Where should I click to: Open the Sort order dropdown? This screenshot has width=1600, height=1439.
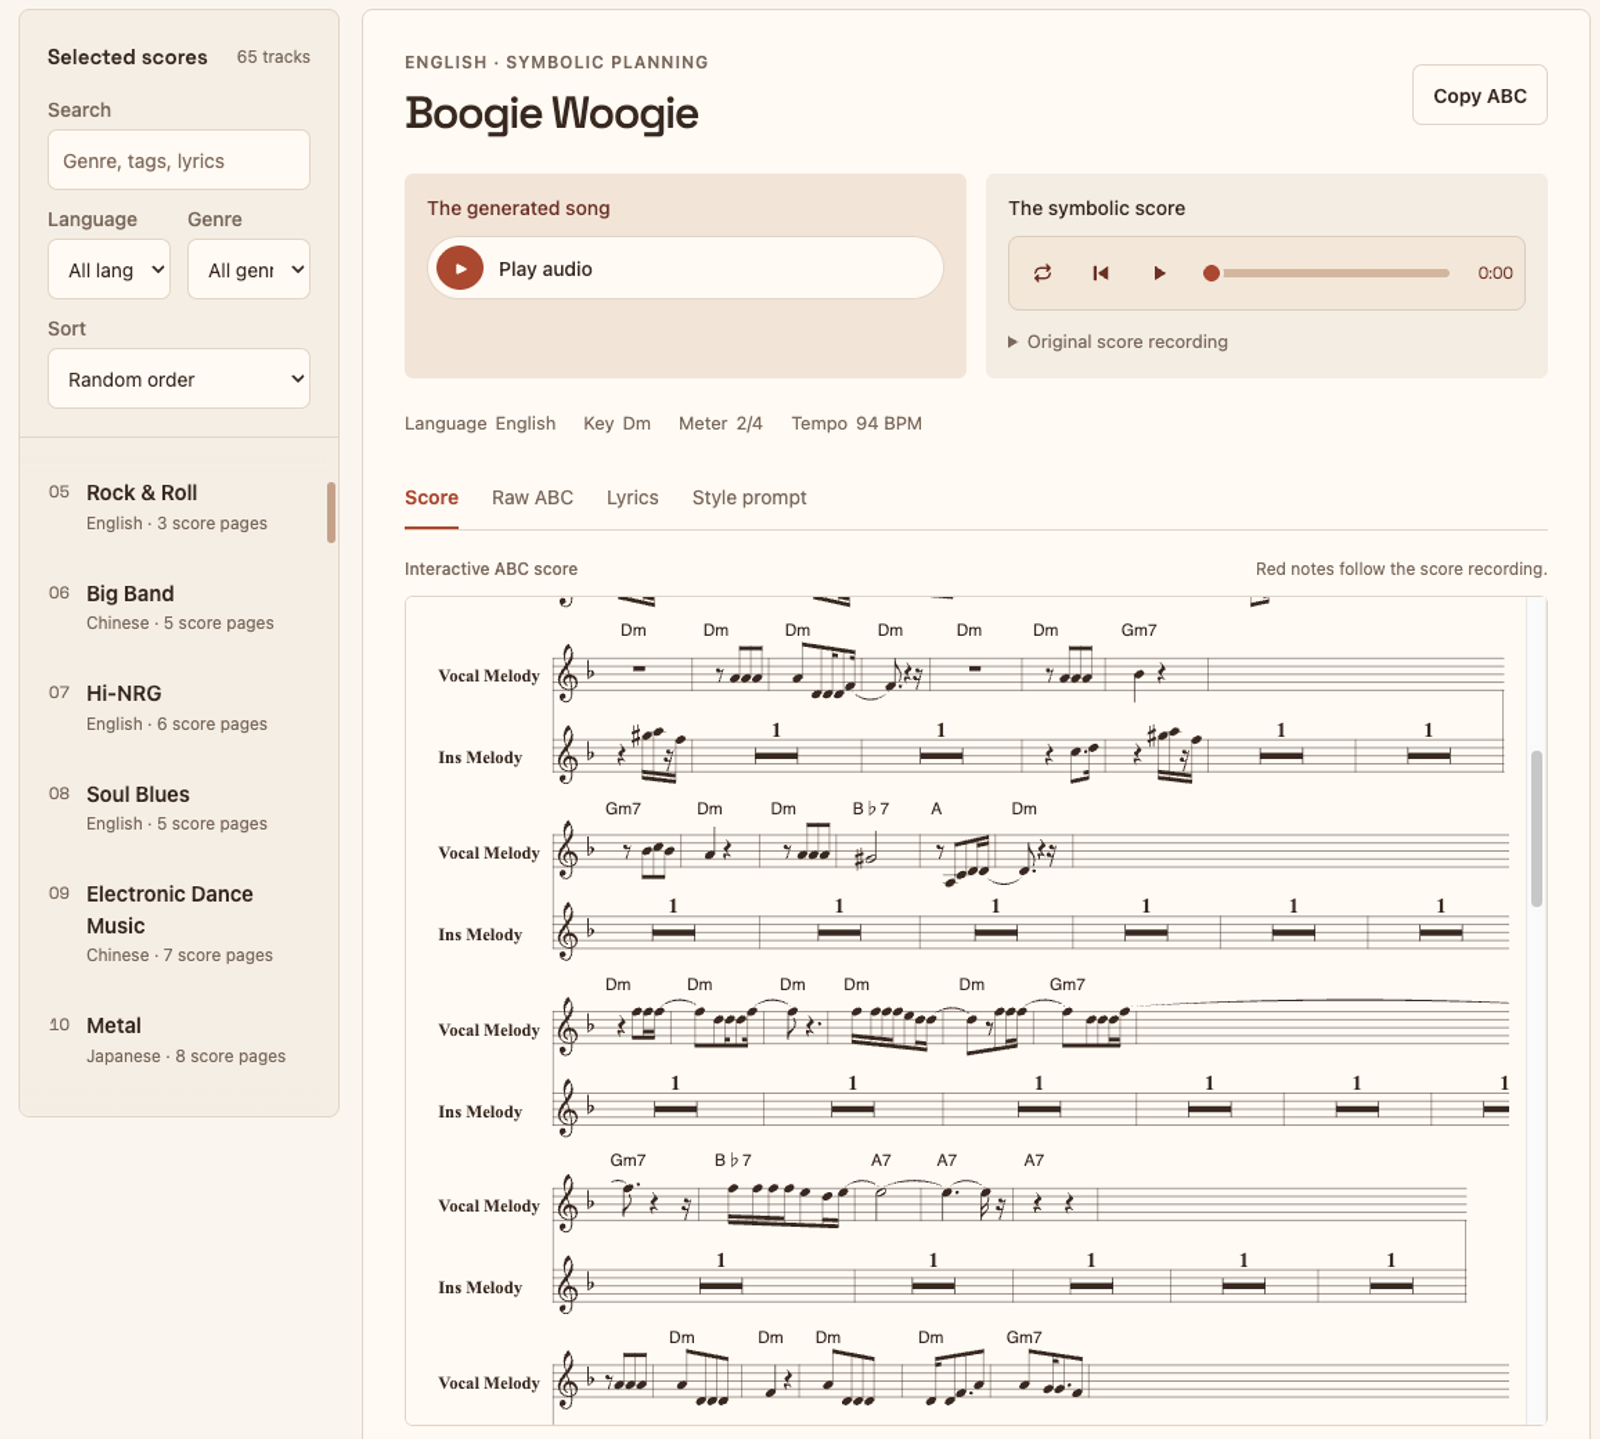[x=179, y=379]
